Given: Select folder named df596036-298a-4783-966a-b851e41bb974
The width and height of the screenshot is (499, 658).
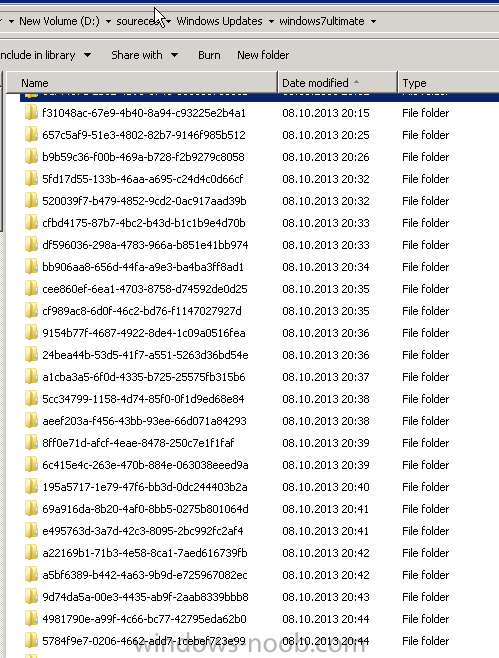Looking at the screenshot, I should [145, 245].
